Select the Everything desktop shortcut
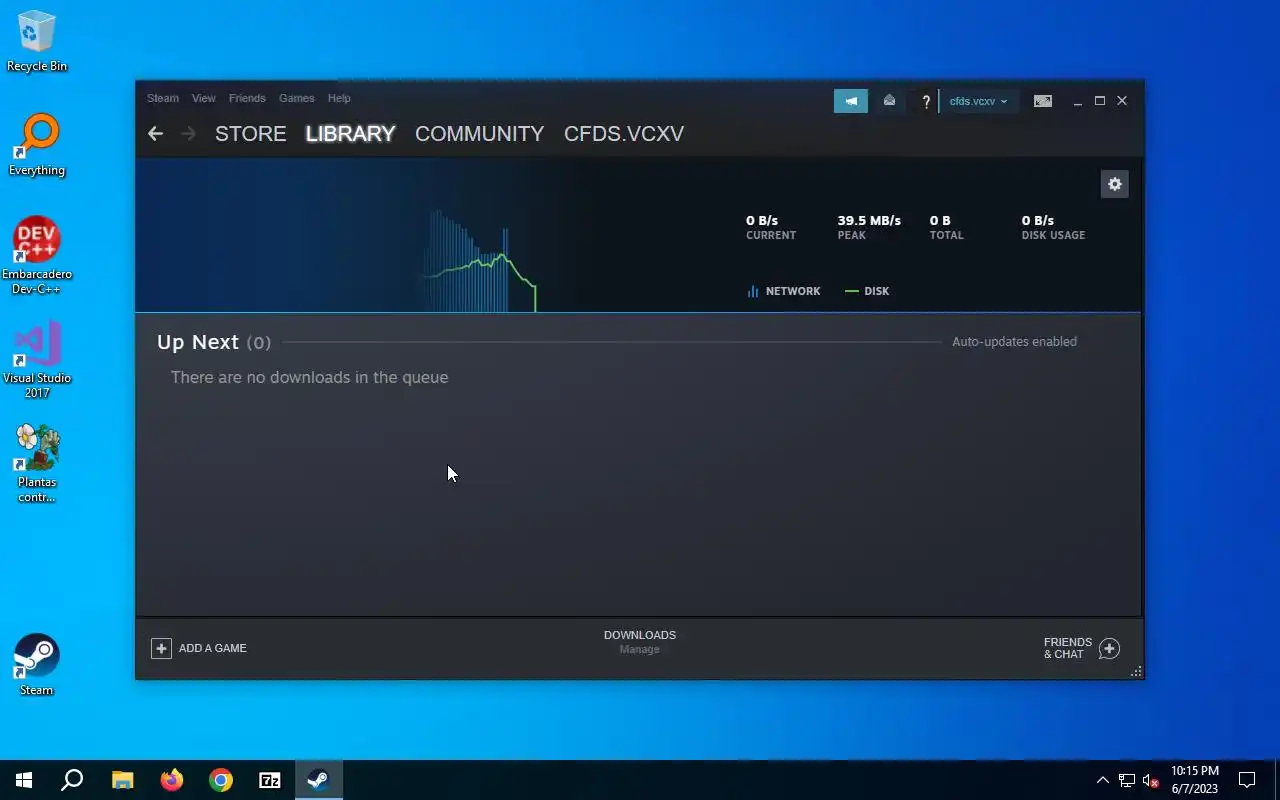 [37, 146]
